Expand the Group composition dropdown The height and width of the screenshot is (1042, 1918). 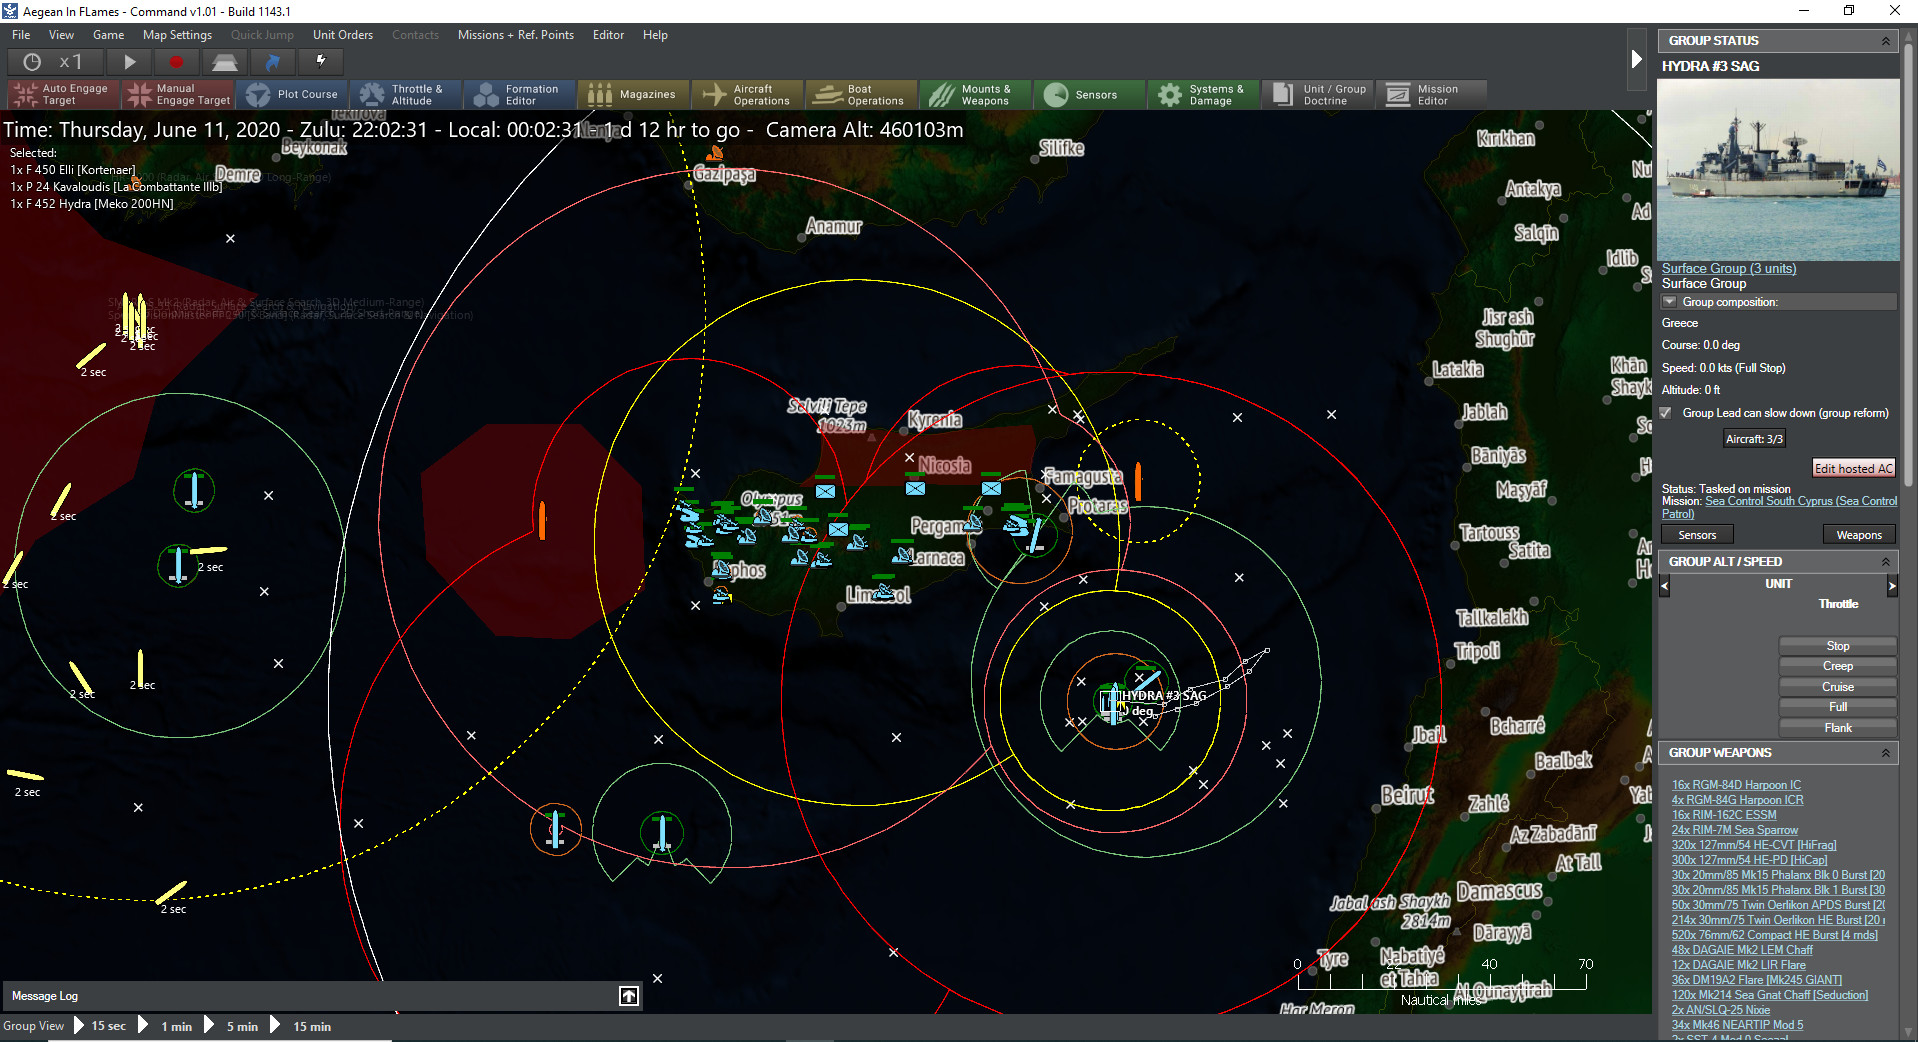click(x=1670, y=301)
